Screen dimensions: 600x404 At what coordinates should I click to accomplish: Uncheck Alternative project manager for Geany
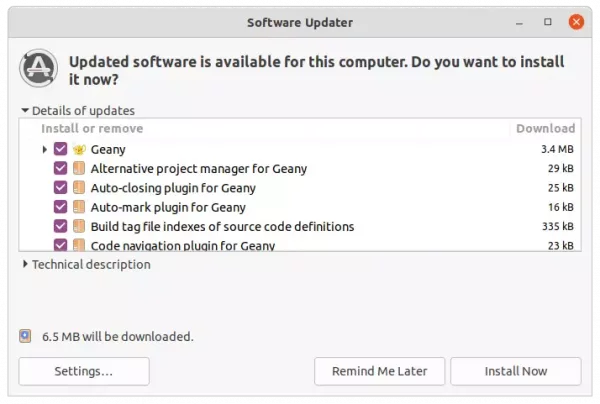coord(60,168)
